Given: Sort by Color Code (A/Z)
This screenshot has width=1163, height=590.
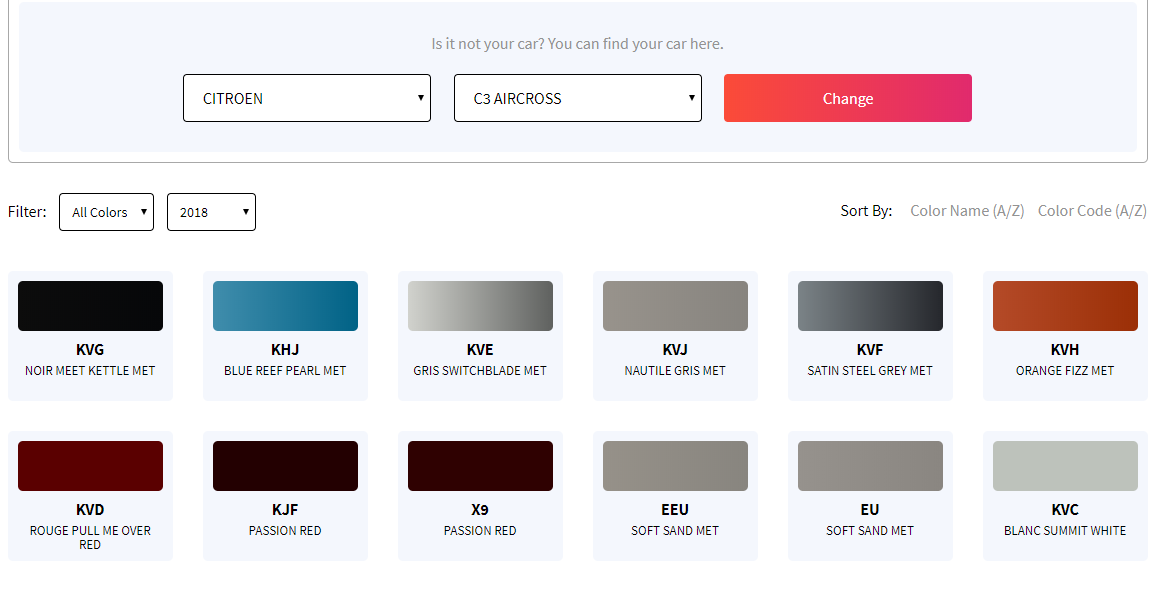Looking at the screenshot, I should pos(1092,211).
